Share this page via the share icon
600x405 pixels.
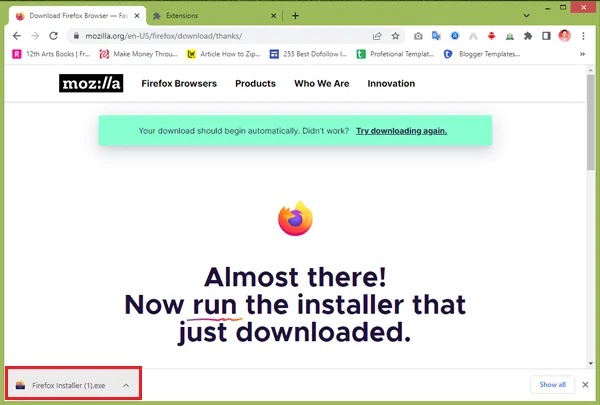point(377,36)
